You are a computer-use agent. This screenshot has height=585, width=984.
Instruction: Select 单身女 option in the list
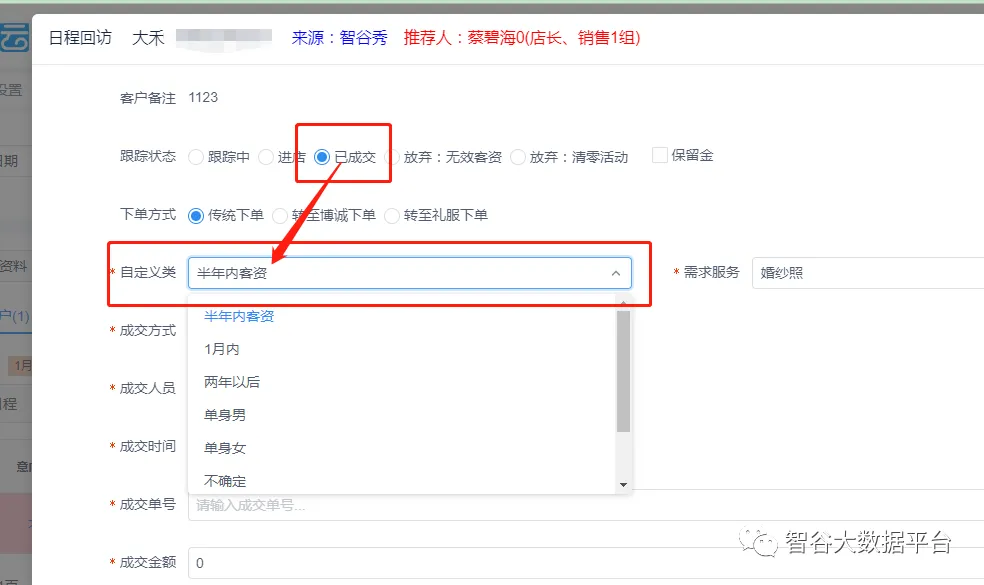pos(225,448)
